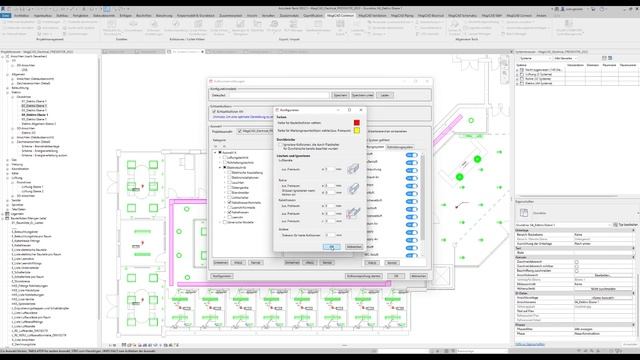Image resolution: width=640 pixels, height=360 pixels.
Task: Switch to the Rohrleitungssysteme tab
Action: tap(400, 147)
